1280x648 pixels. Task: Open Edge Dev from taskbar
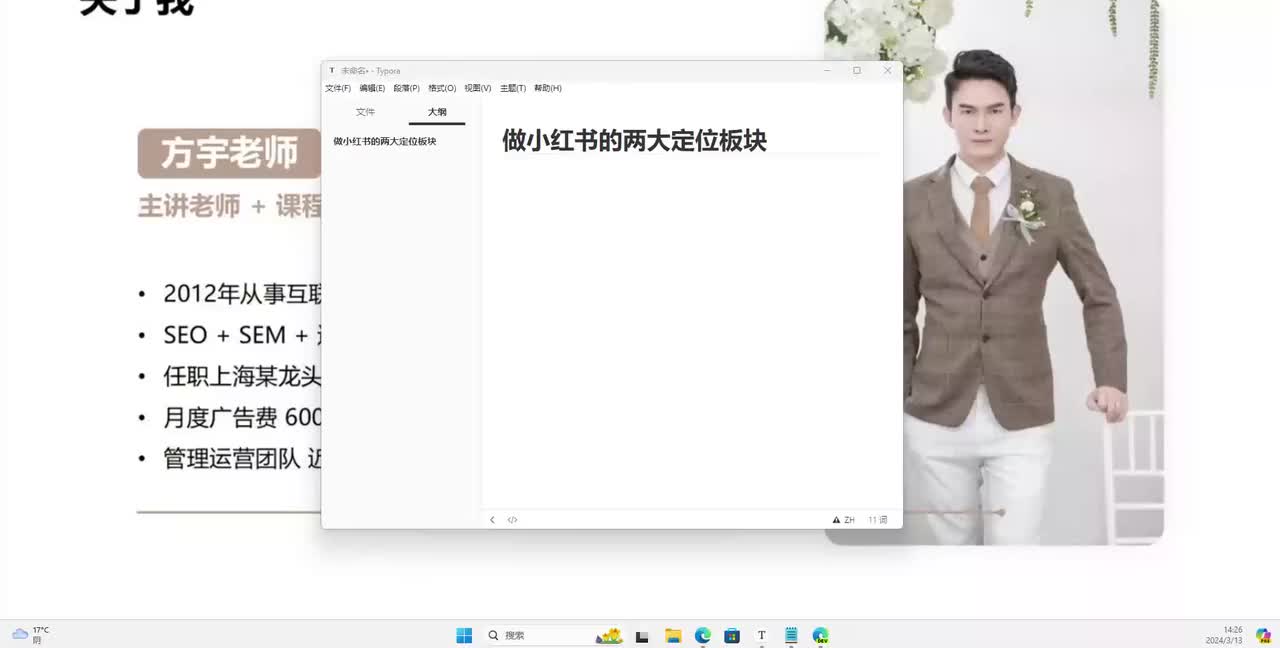[x=821, y=635]
